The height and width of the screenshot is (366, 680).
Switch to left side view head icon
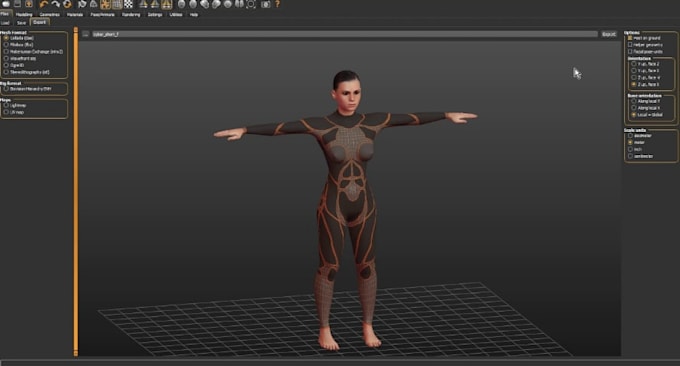pos(204,4)
